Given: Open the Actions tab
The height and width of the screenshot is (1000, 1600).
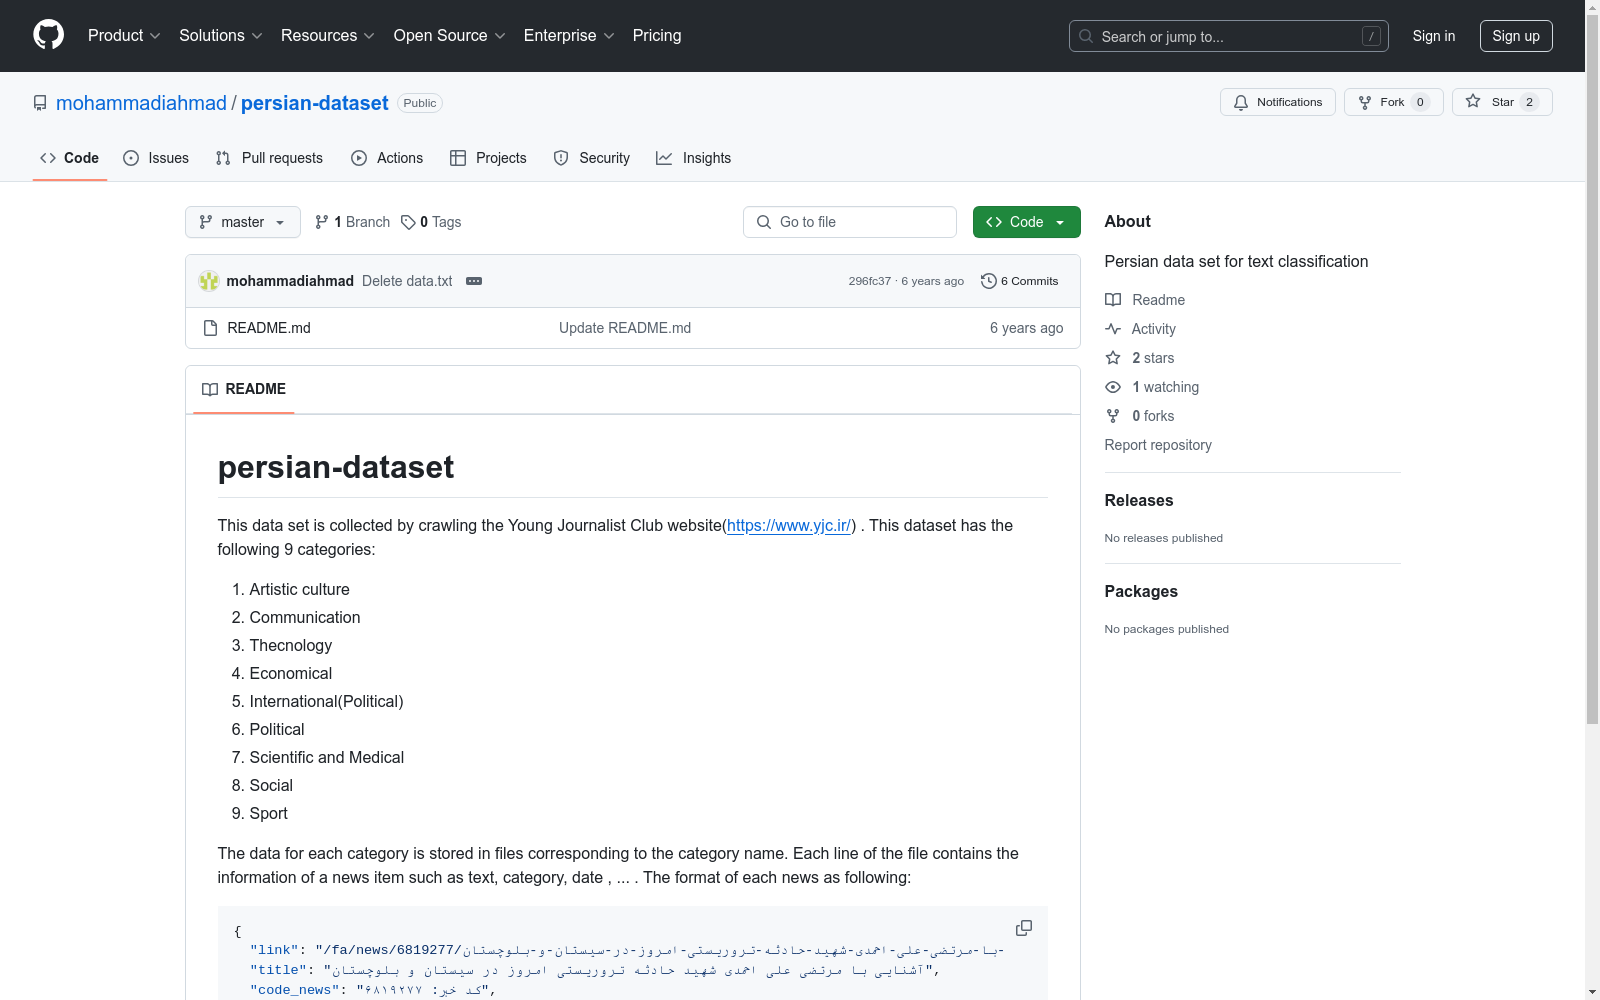Looking at the screenshot, I should (x=387, y=158).
